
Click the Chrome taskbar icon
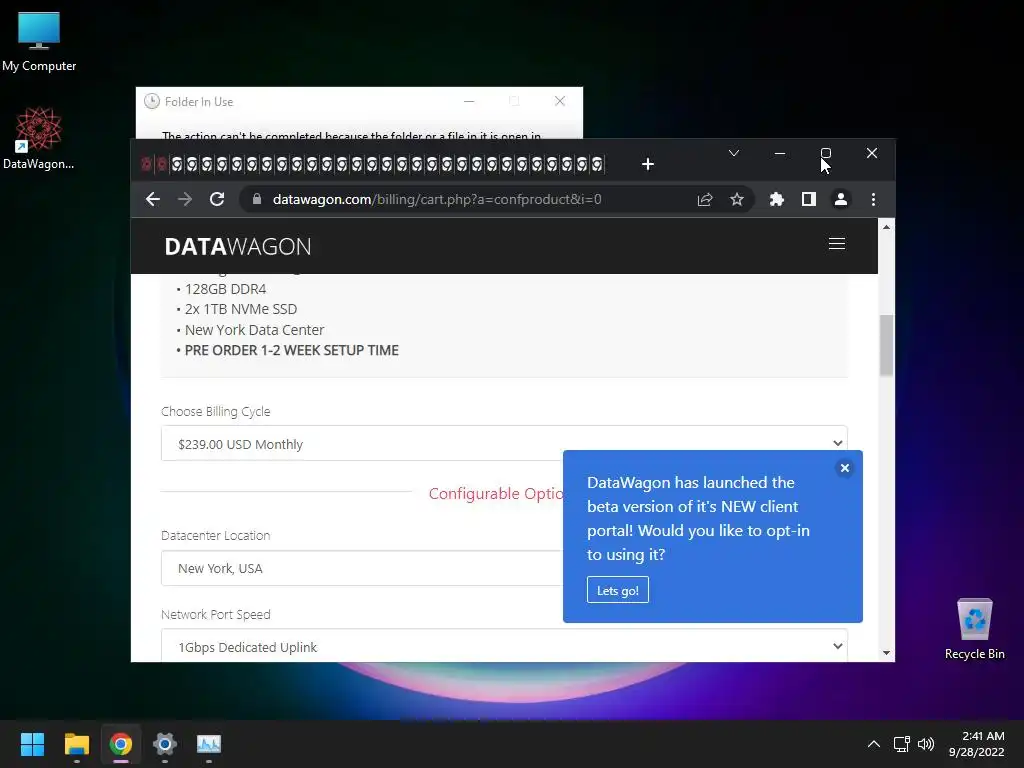coord(121,744)
